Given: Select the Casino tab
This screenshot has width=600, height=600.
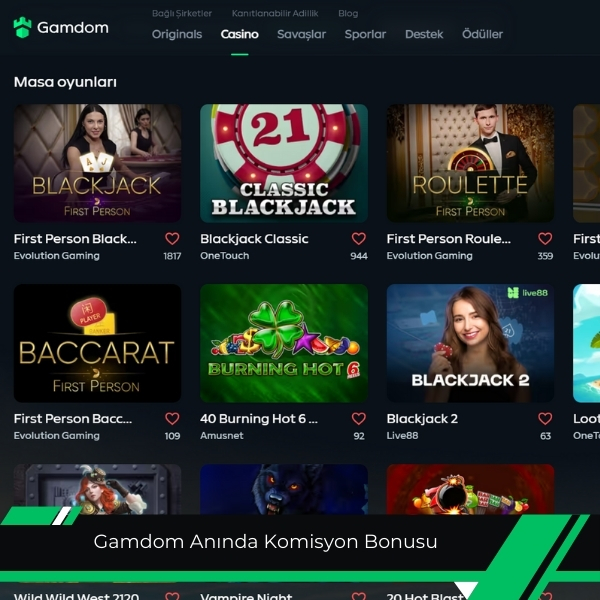Looking at the screenshot, I should pos(240,34).
